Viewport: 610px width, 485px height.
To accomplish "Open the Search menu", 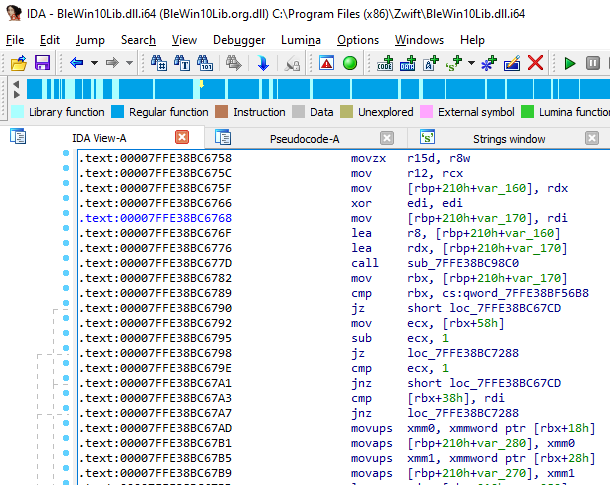I will point(138,40).
